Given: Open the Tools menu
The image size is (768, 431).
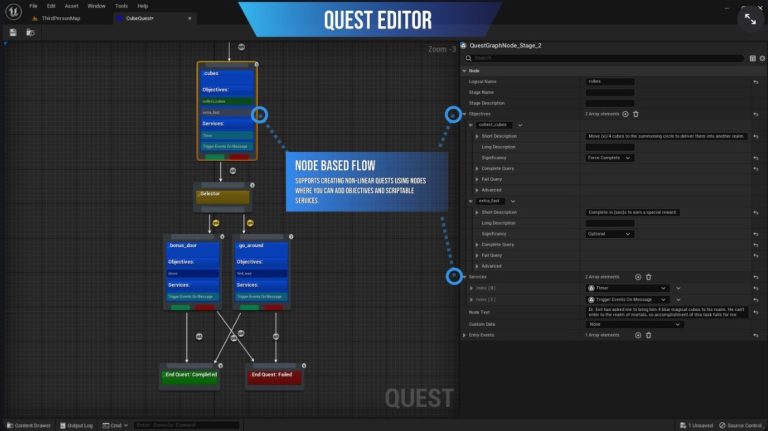Looking at the screenshot, I should tap(121, 6).
